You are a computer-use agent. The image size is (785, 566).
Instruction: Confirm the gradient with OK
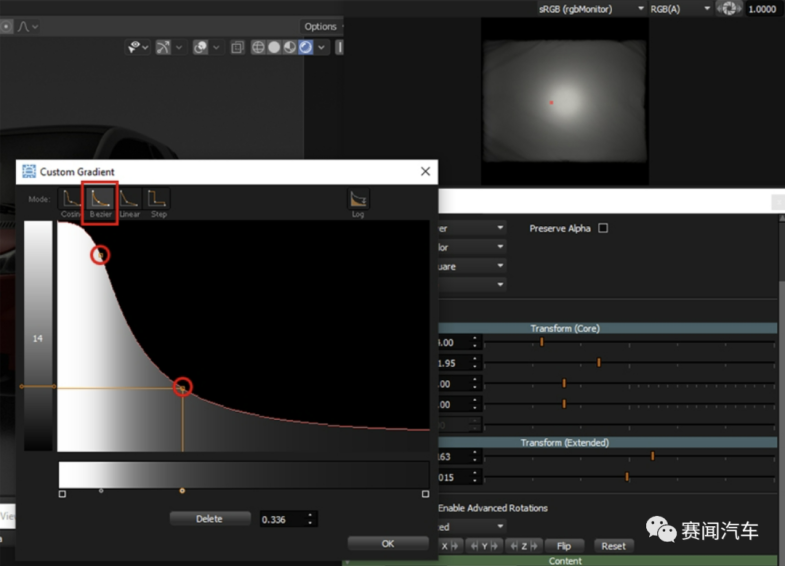pyautogui.click(x=388, y=544)
